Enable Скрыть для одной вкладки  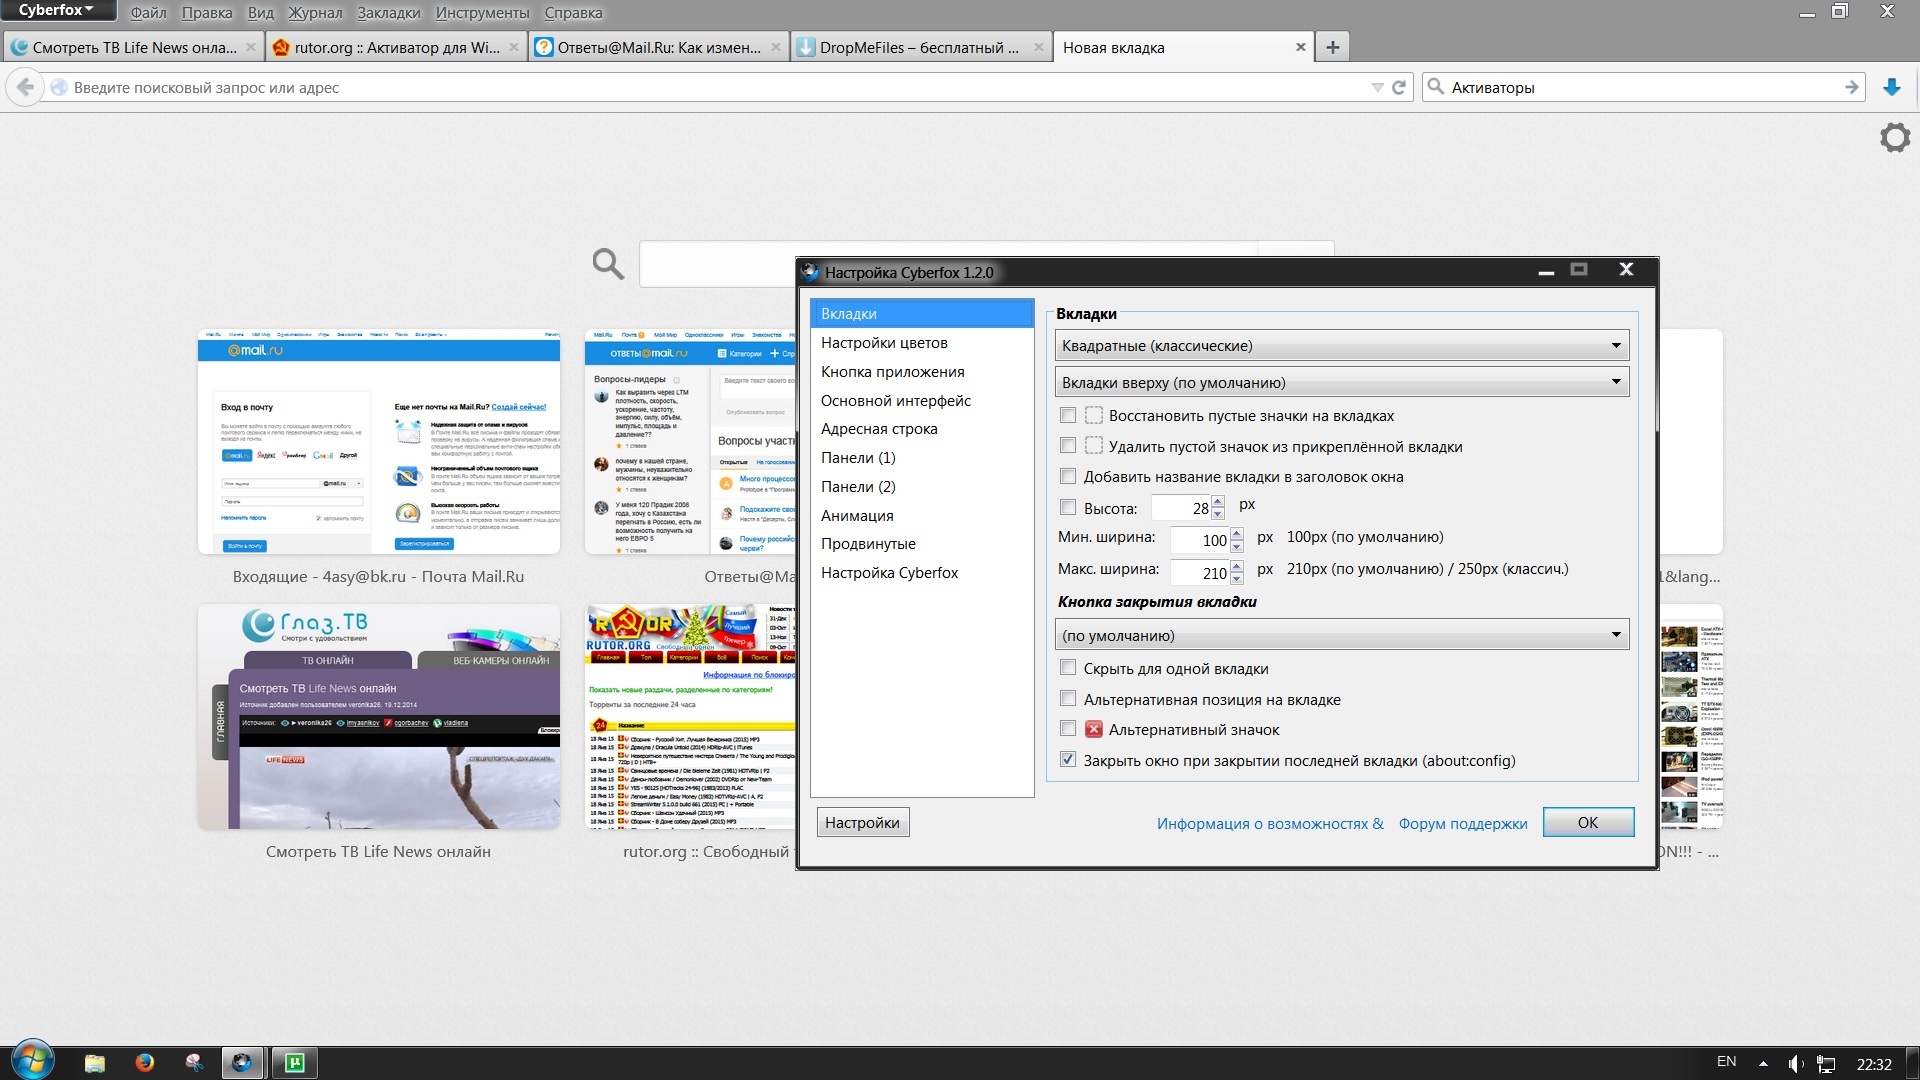coord(1068,668)
